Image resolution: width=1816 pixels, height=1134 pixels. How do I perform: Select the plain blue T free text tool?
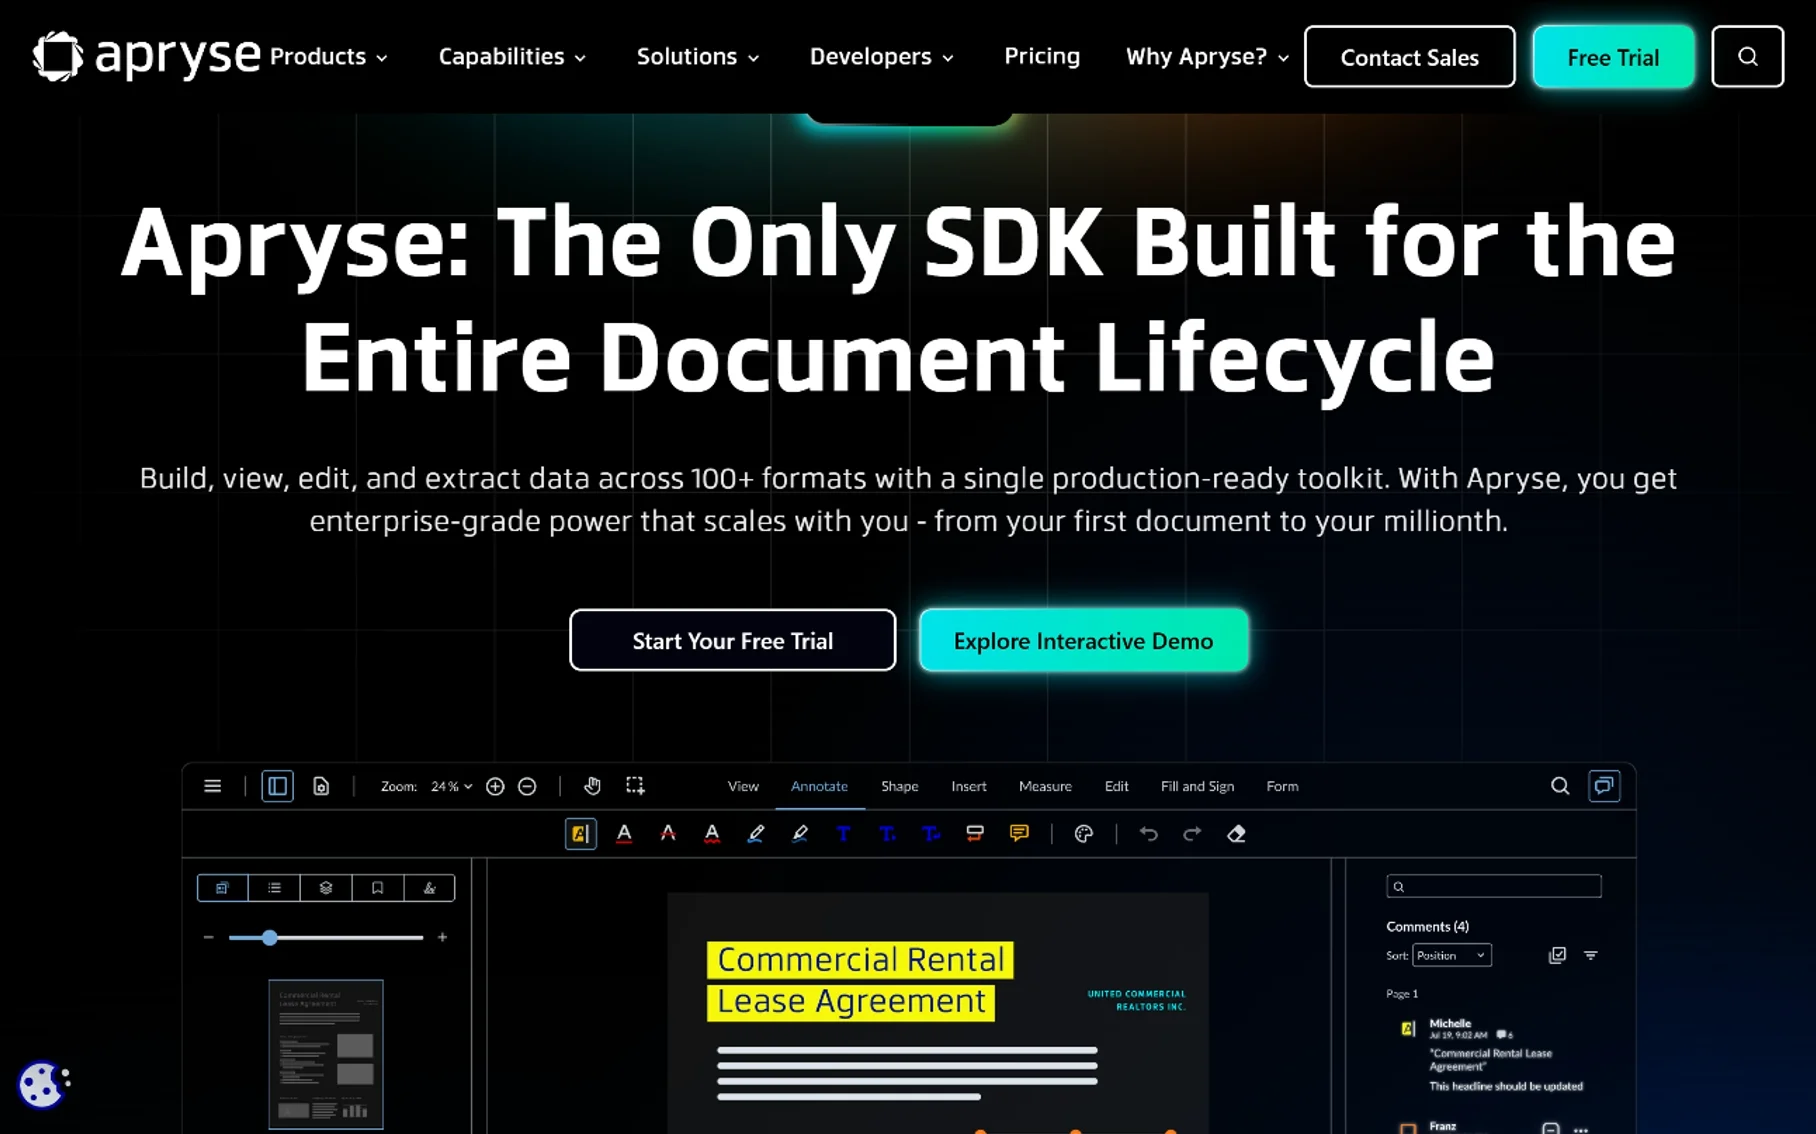[x=843, y=834]
